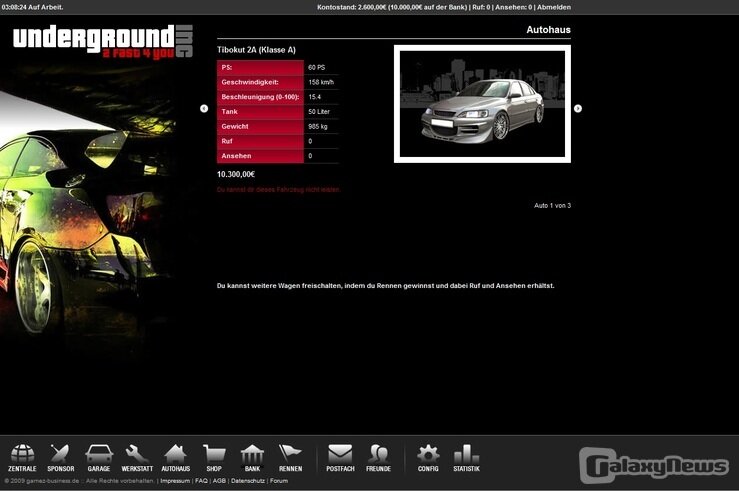Open the Werkstatt wrench icon
The width and height of the screenshot is (739, 491).
click(137, 458)
